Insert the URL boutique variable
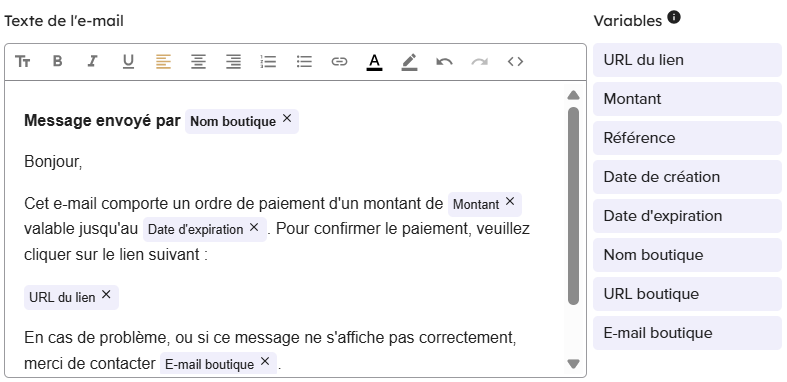787x382 pixels. click(687, 294)
